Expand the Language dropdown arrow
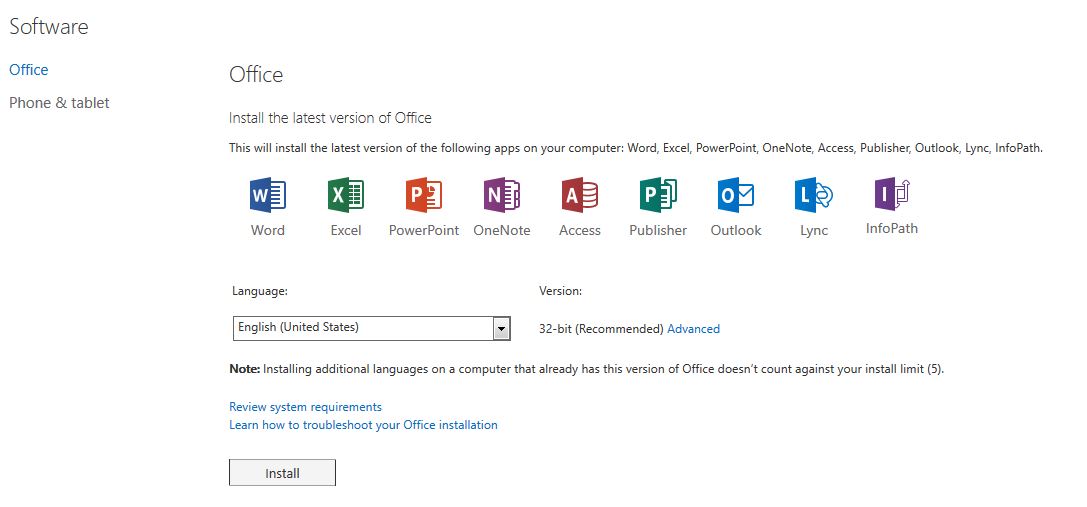This screenshot has width=1087, height=507. [x=501, y=328]
